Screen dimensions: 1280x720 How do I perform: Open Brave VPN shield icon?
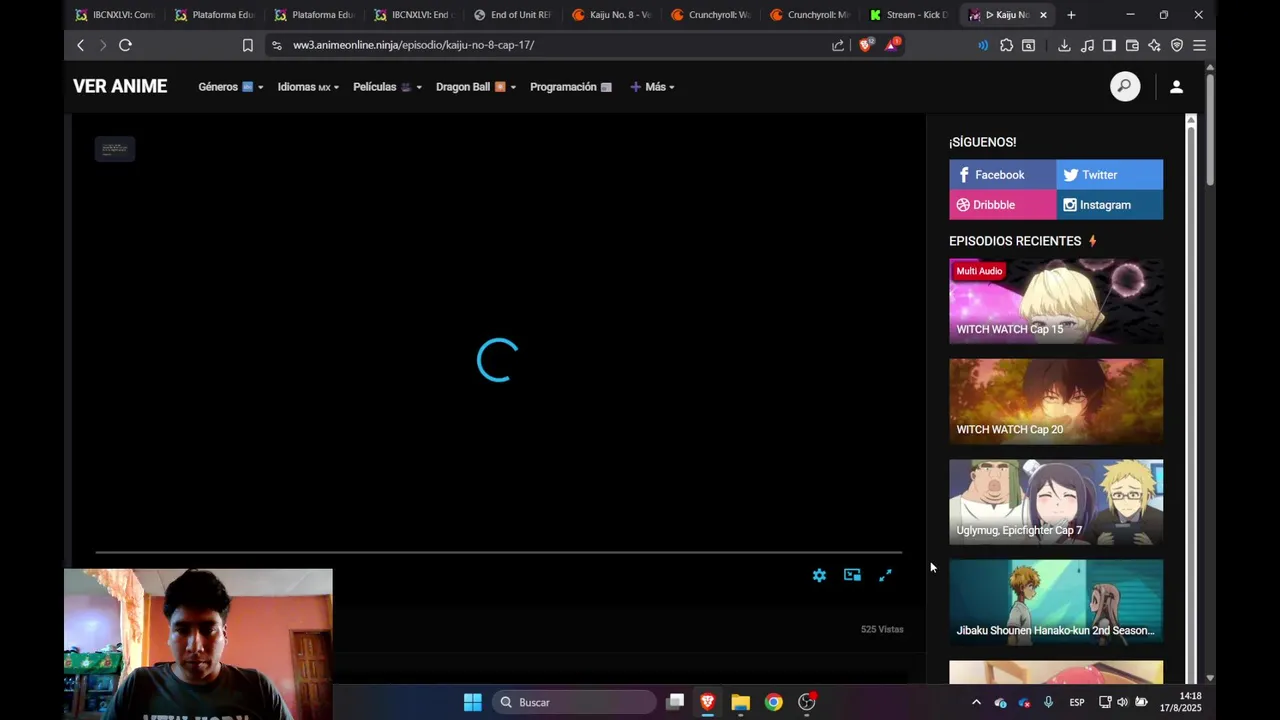[x=1177, y=45]
